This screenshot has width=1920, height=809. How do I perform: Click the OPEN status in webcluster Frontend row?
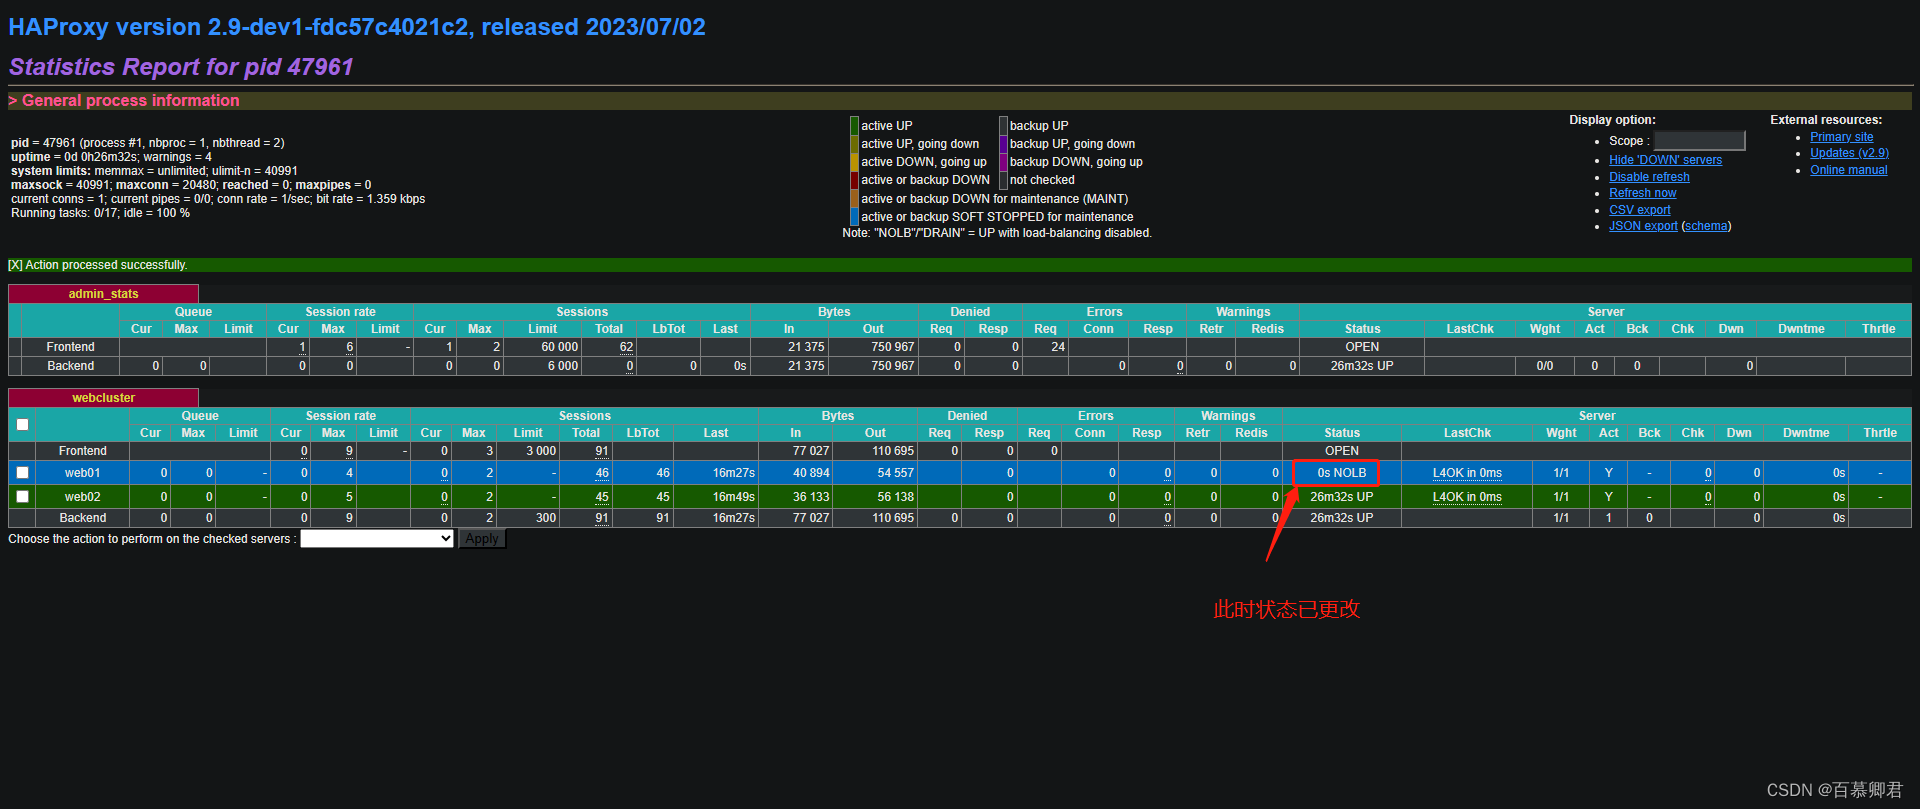1342,451
